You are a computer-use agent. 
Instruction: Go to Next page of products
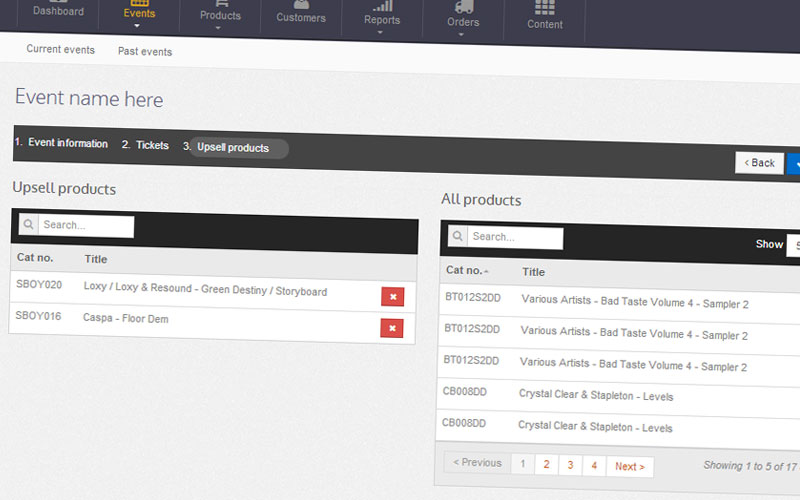[629, 466]
